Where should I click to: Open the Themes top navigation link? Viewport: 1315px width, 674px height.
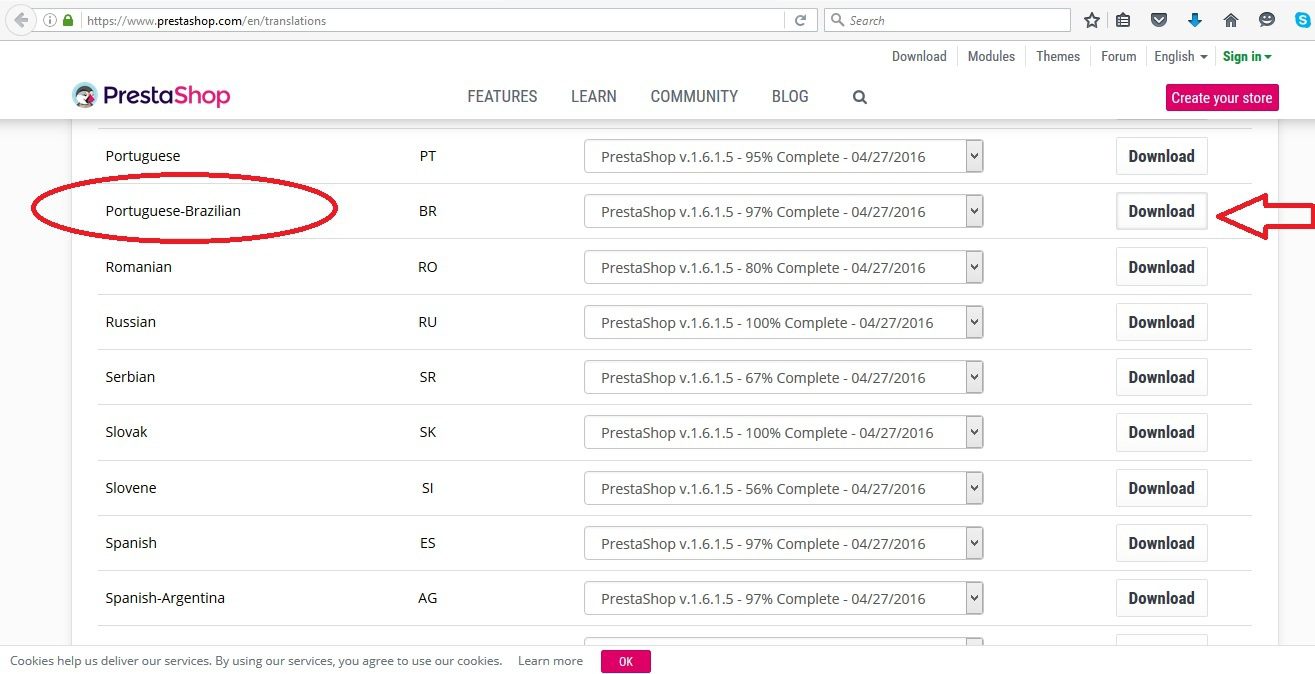pos(1058,56)
